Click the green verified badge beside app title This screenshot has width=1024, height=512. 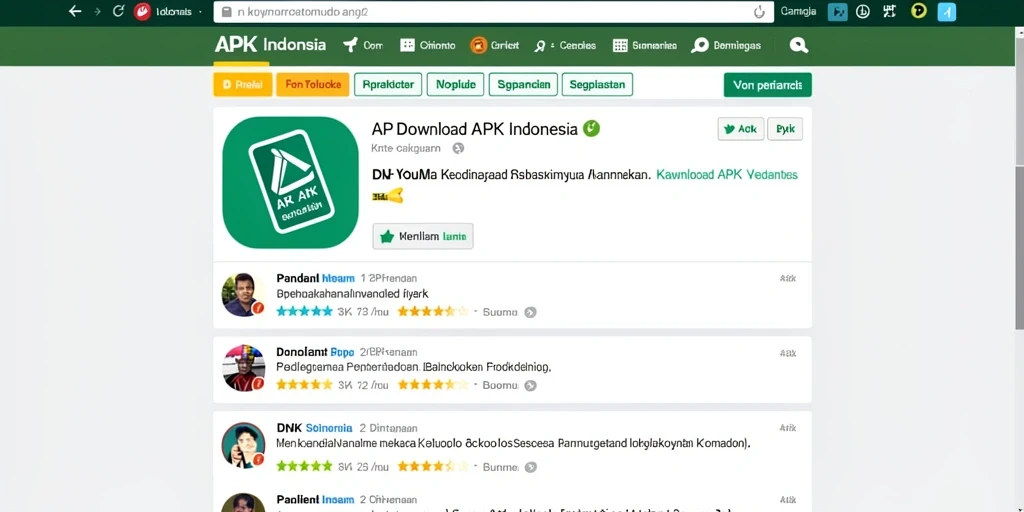[x=591, y=129]
